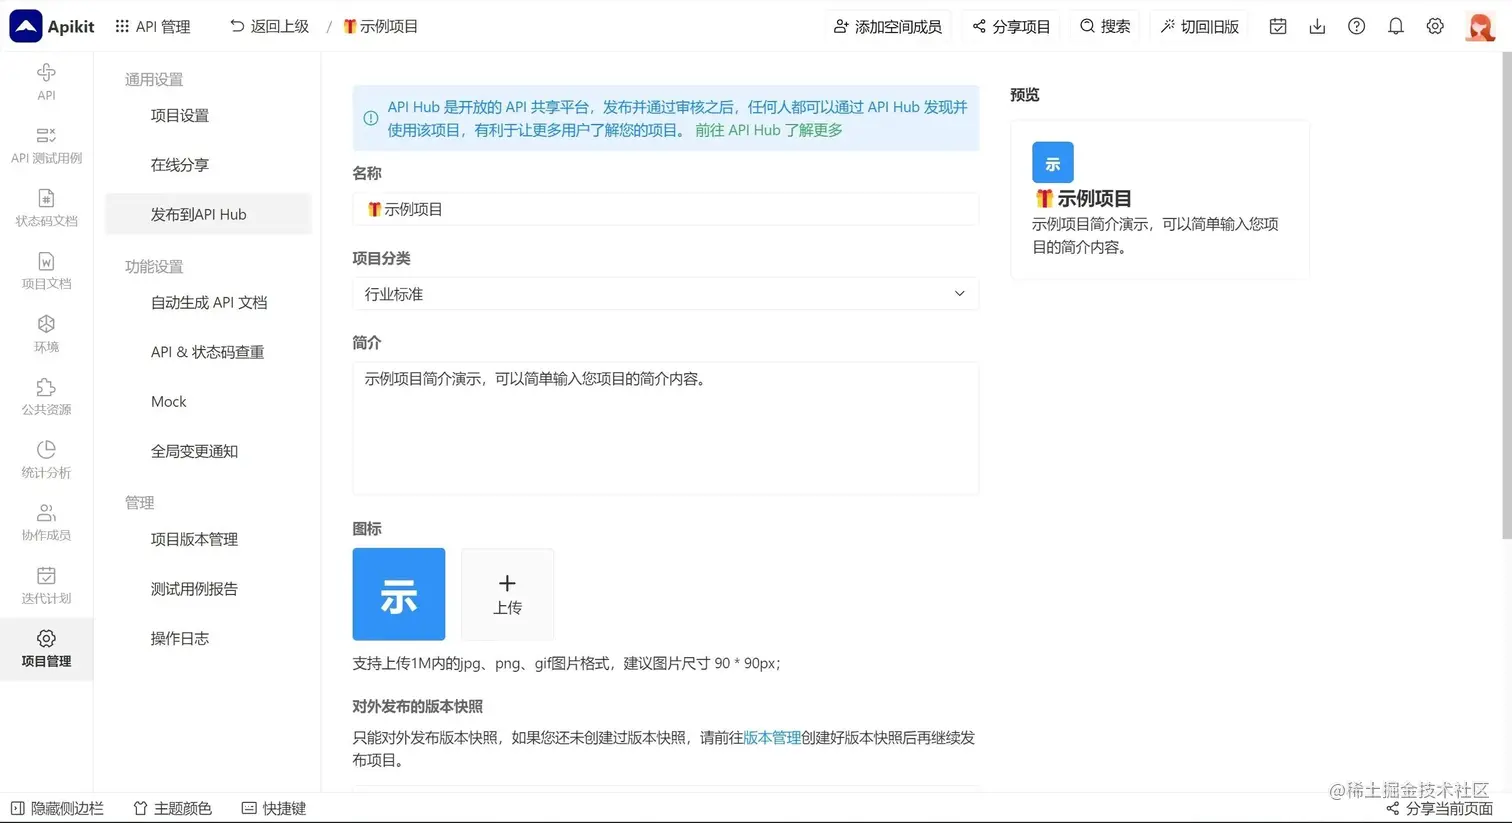
Task: Open the API section in left sidebar
Action: (46, 82)
